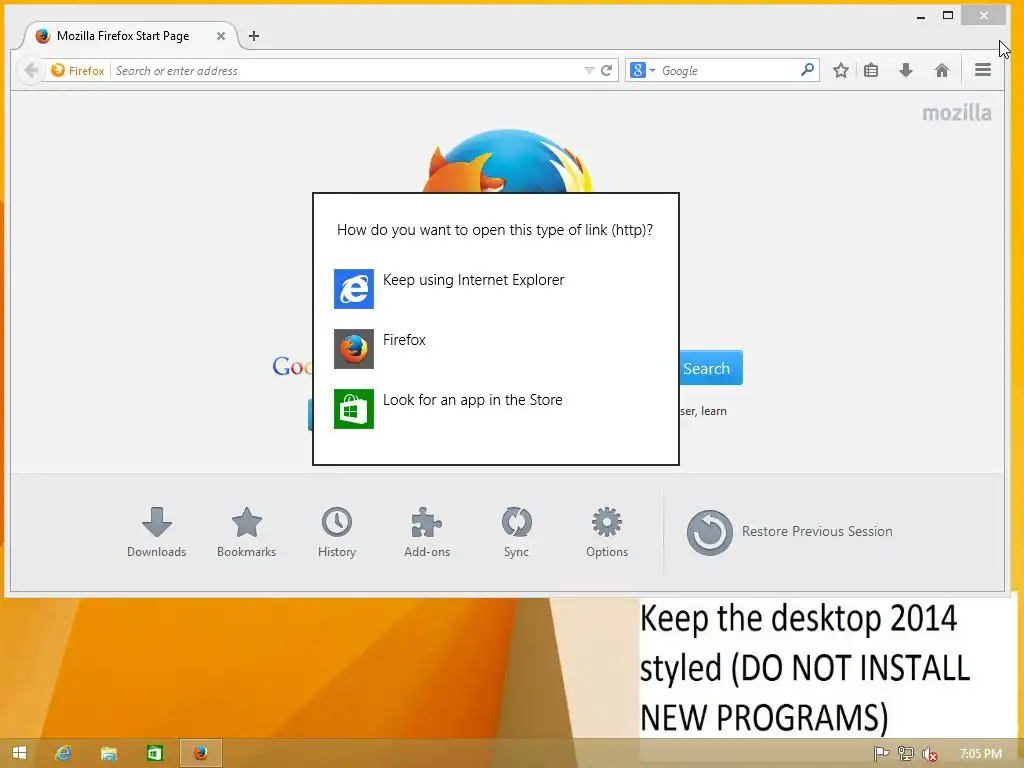Go to the Firefox home page
Screen dimensions: 1024x768
click(942, 70)
